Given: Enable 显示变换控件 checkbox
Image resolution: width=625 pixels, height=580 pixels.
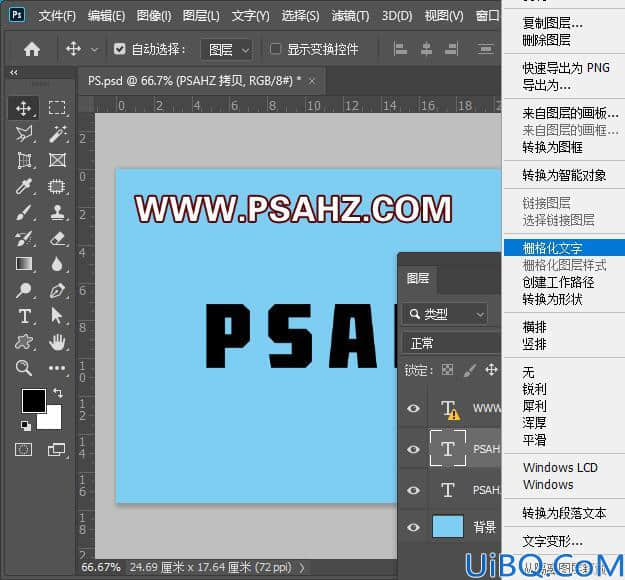Looking at the screenshot, I should pyautogui.click(x=275, y=49).
